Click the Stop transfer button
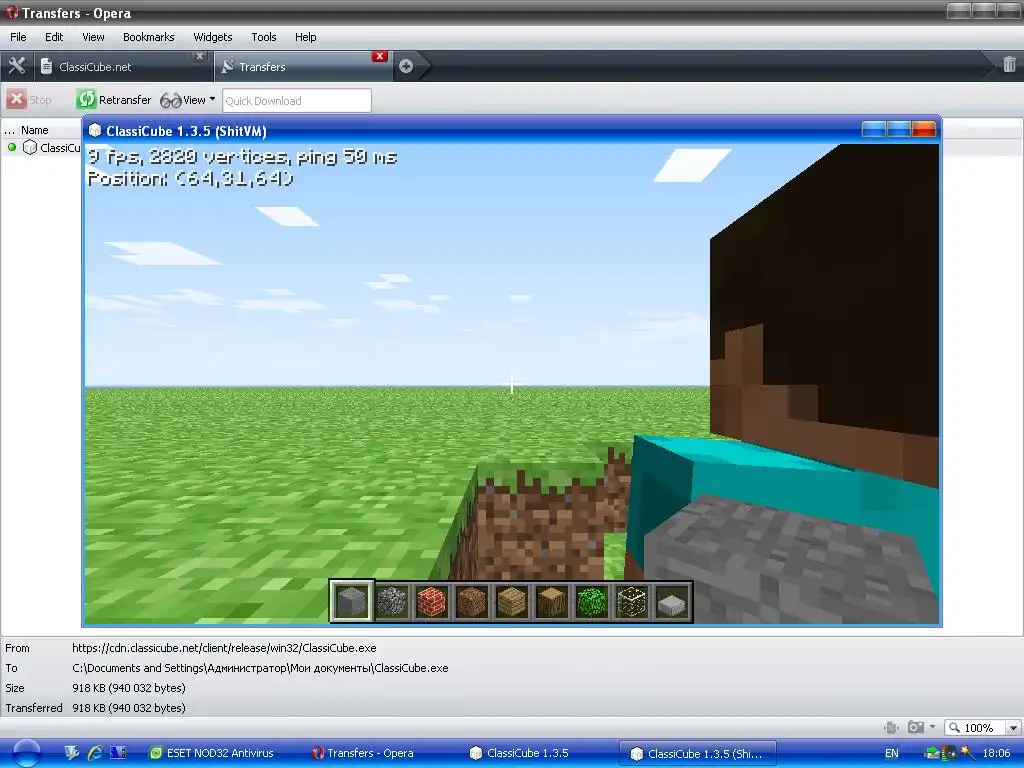This screenshot has height=768, width=1024. point(29,100)
